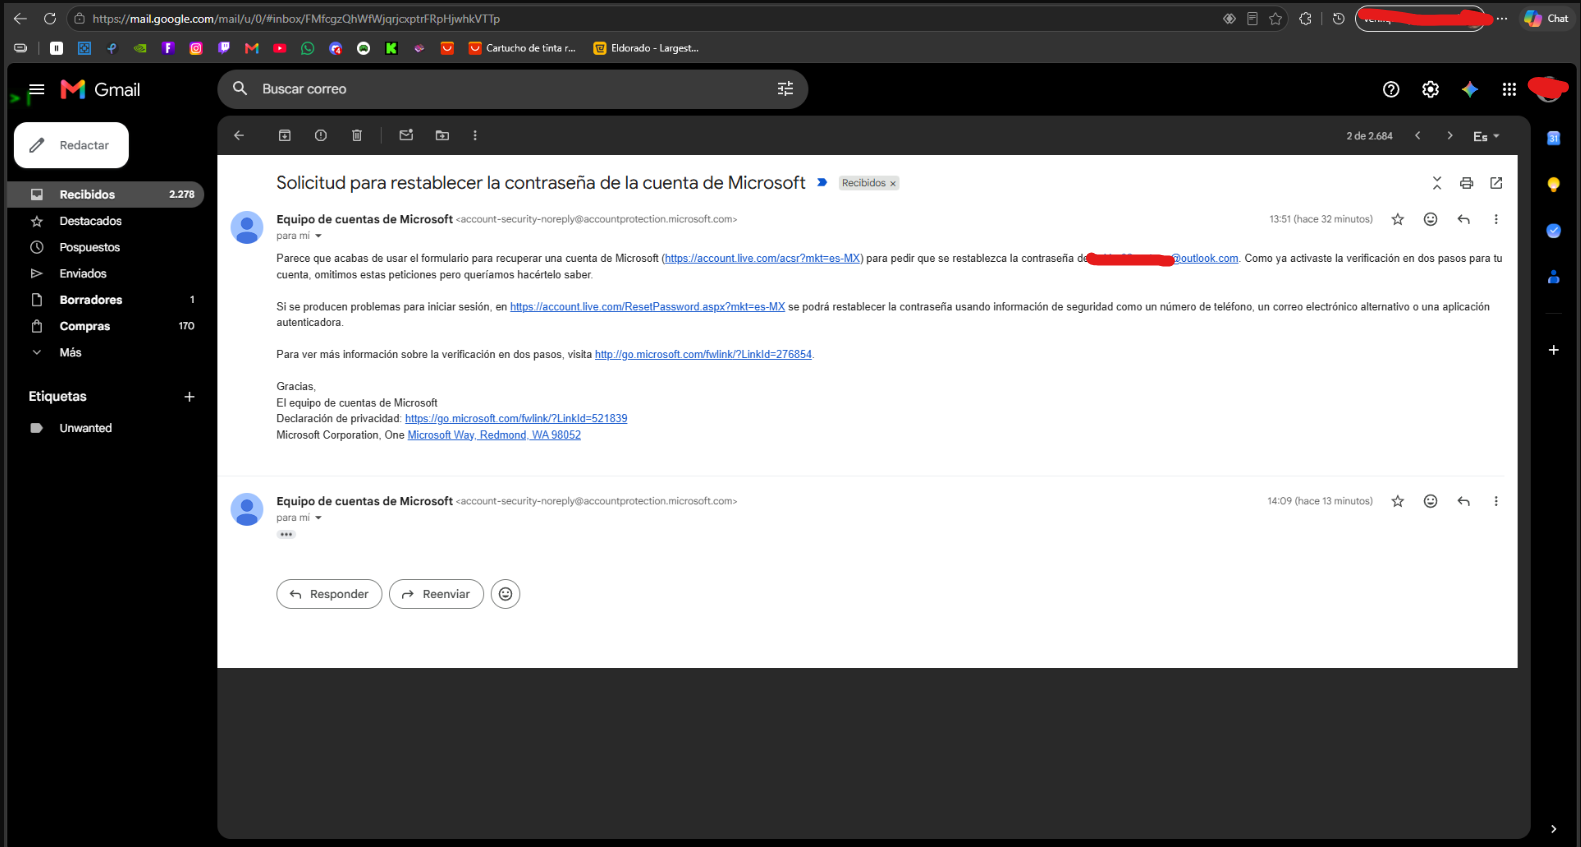This screenshot has width=1581, height=847.
Task: Report this email as spam
Action: tap(320, 135)
